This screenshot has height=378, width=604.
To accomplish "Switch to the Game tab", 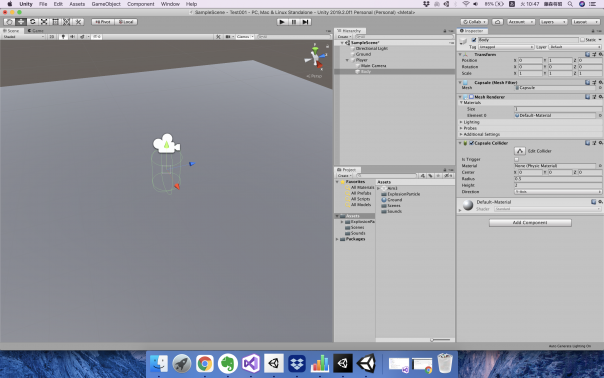I will tap(35, 30).
